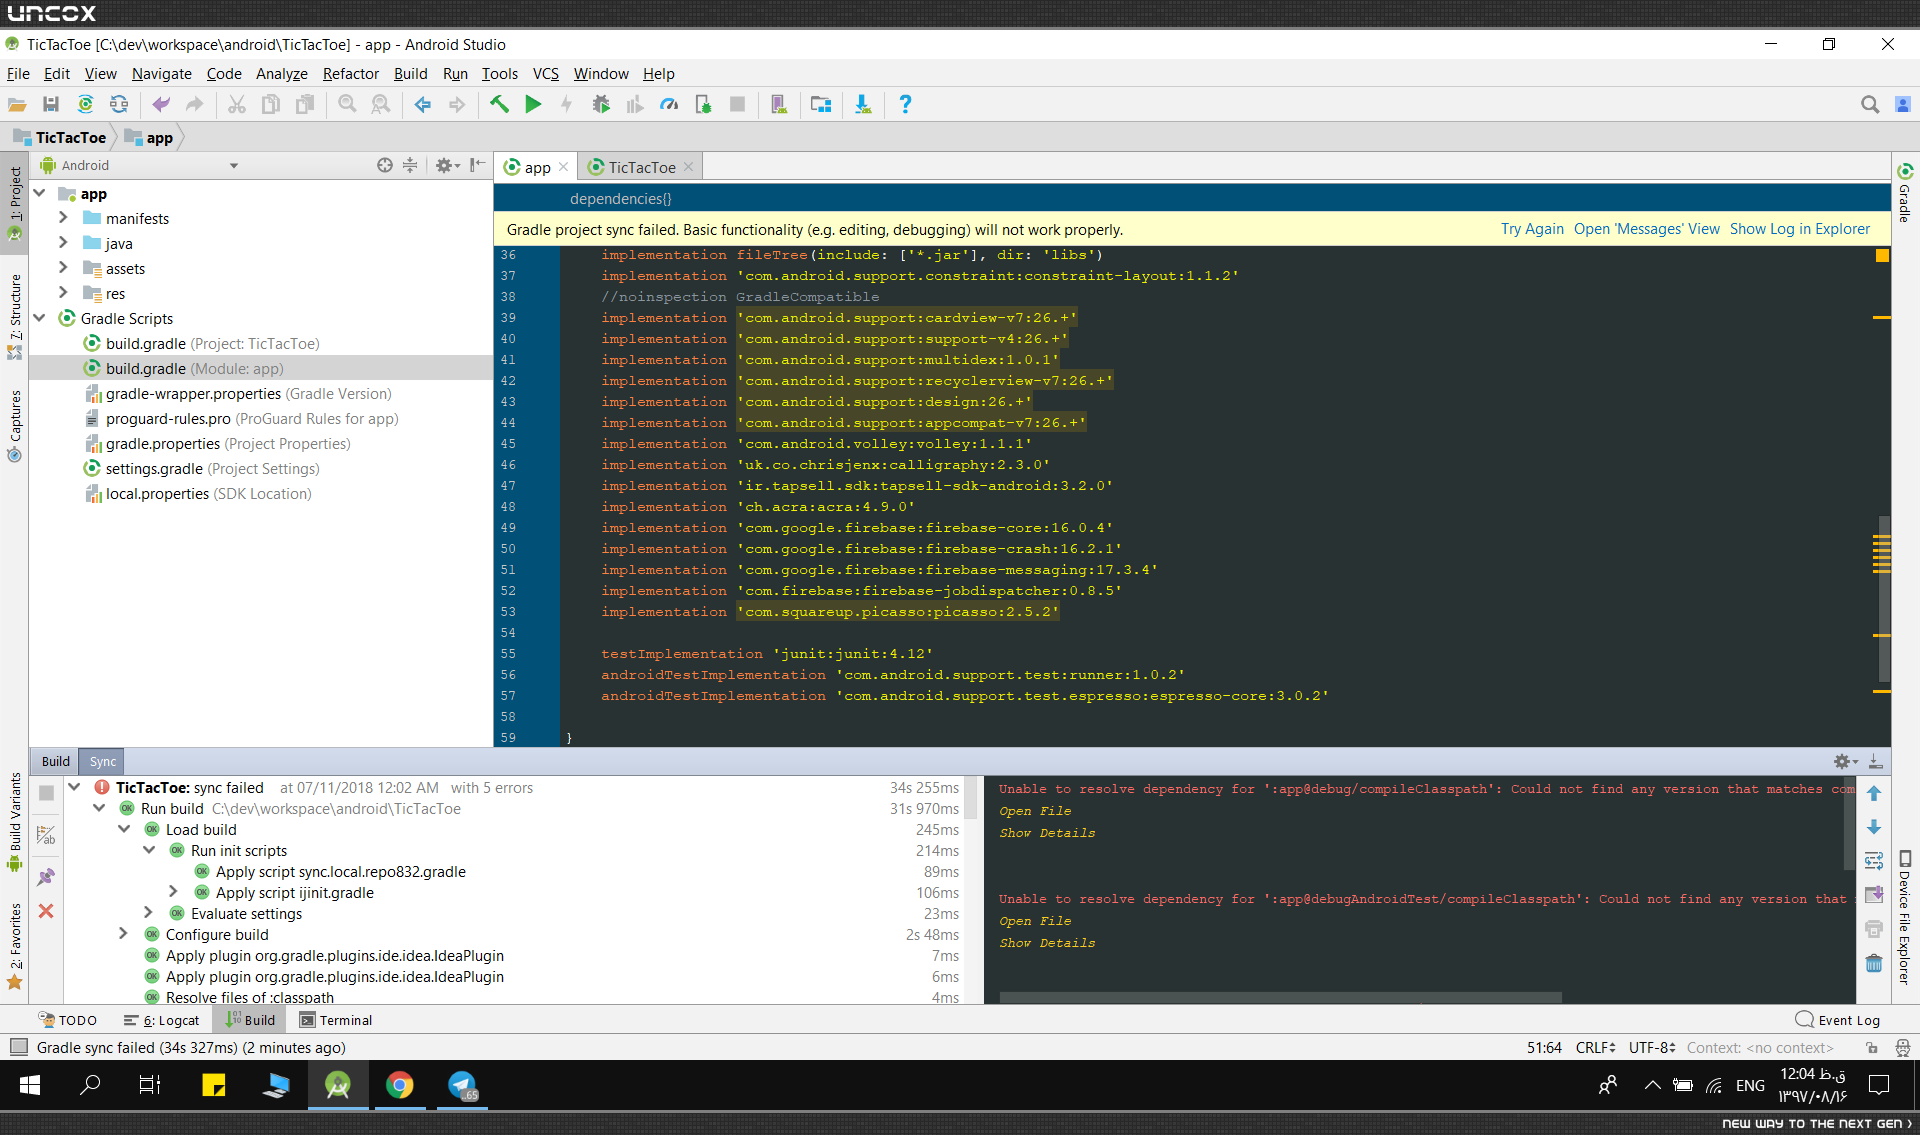Image resolution: width=1920 pixels, height=1135 pixels.
Task: Click the SDK Manager download icon
Action: 863,105
